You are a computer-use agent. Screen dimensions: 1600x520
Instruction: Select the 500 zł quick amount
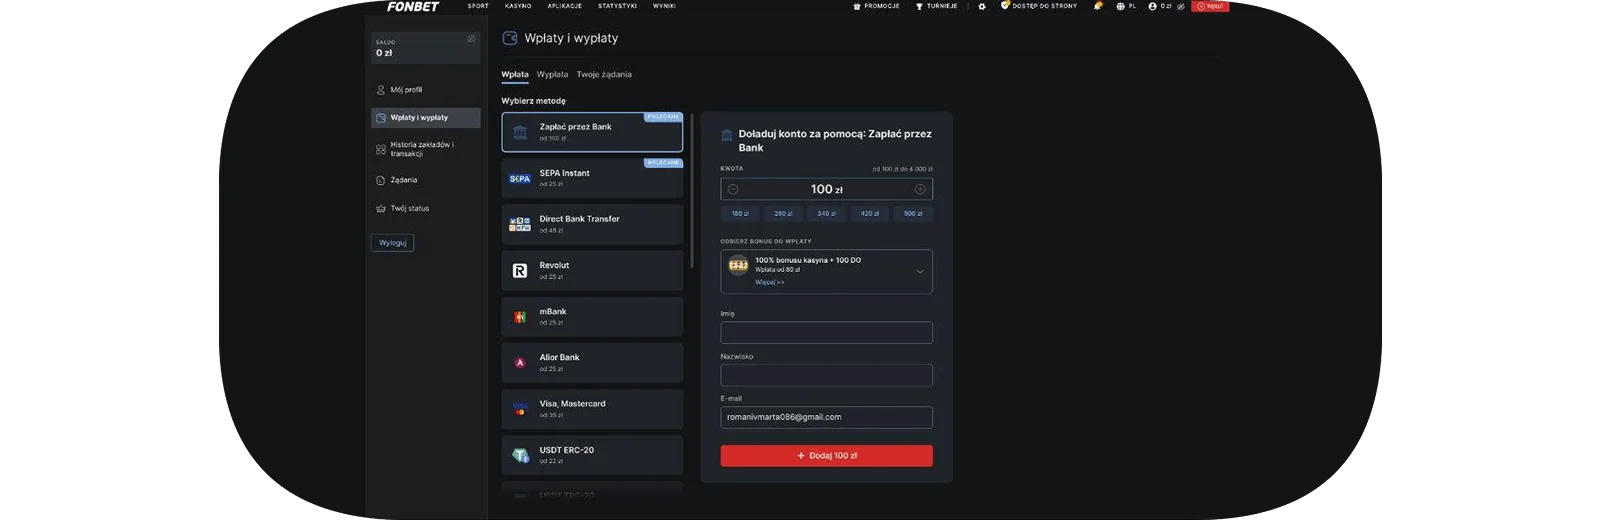(x=913, y=213)
